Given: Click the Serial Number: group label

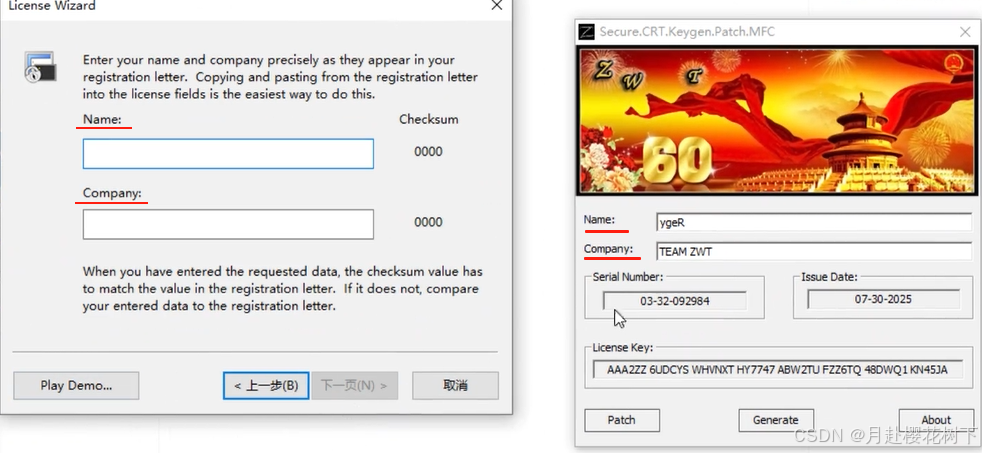Looking at the screenshot, I should pyautogui.click(x=628, y=276).
